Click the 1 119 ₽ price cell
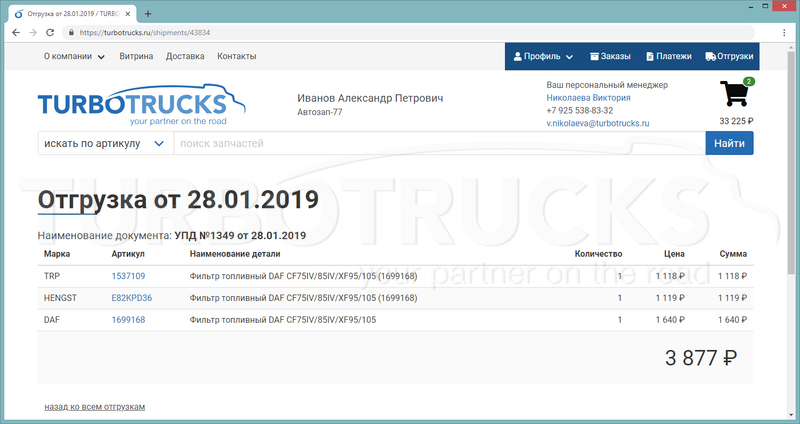This screenshot has height=424, width=800. point(670,298)
